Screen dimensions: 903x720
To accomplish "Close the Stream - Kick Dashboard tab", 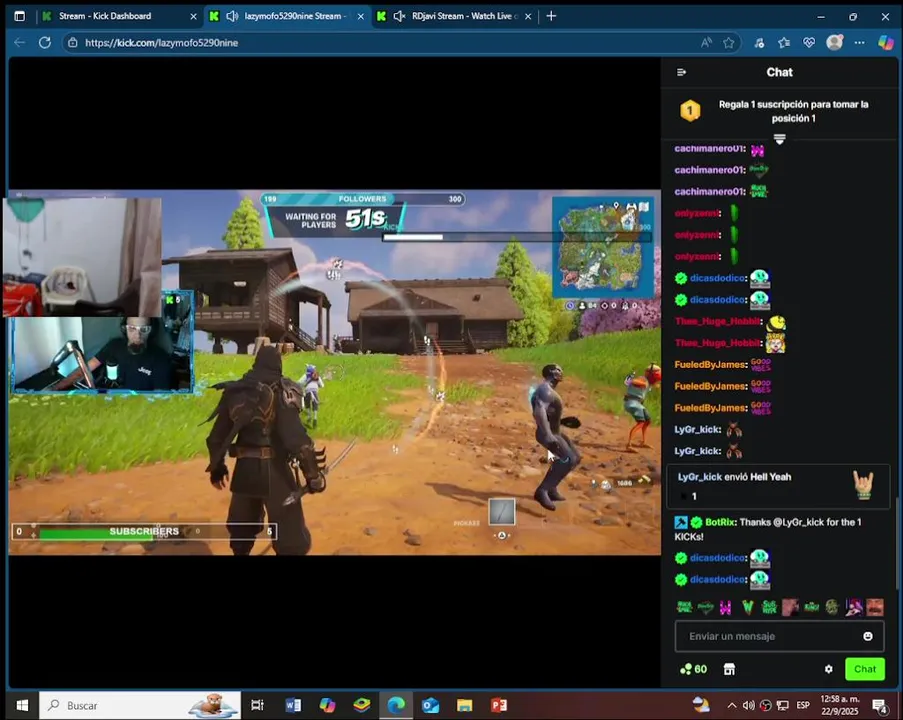I will [x=194, y=17].
